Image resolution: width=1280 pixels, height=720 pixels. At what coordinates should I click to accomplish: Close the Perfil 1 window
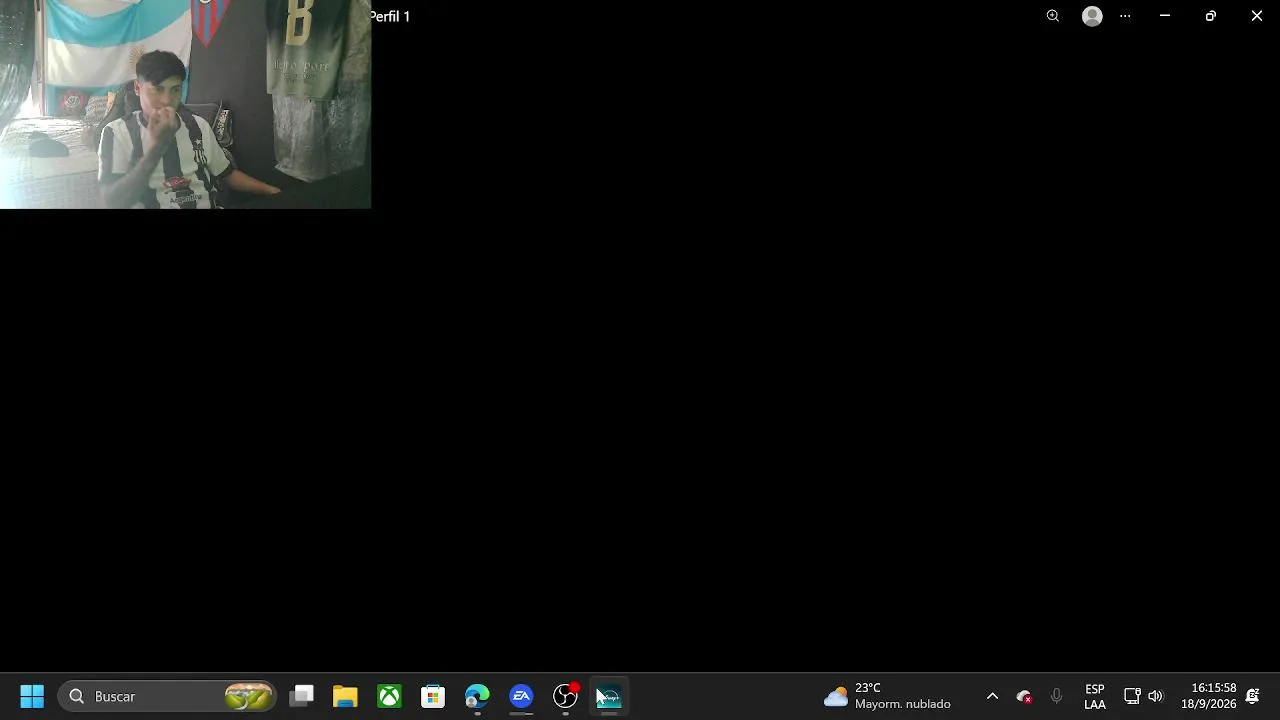(1257, 16)
